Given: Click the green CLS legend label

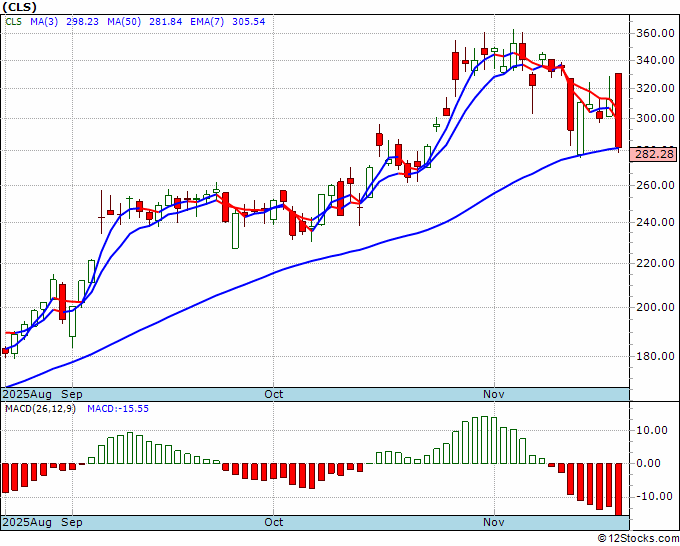Looking at the screenshot, I should pyautogui.click(x=13, y=22).
